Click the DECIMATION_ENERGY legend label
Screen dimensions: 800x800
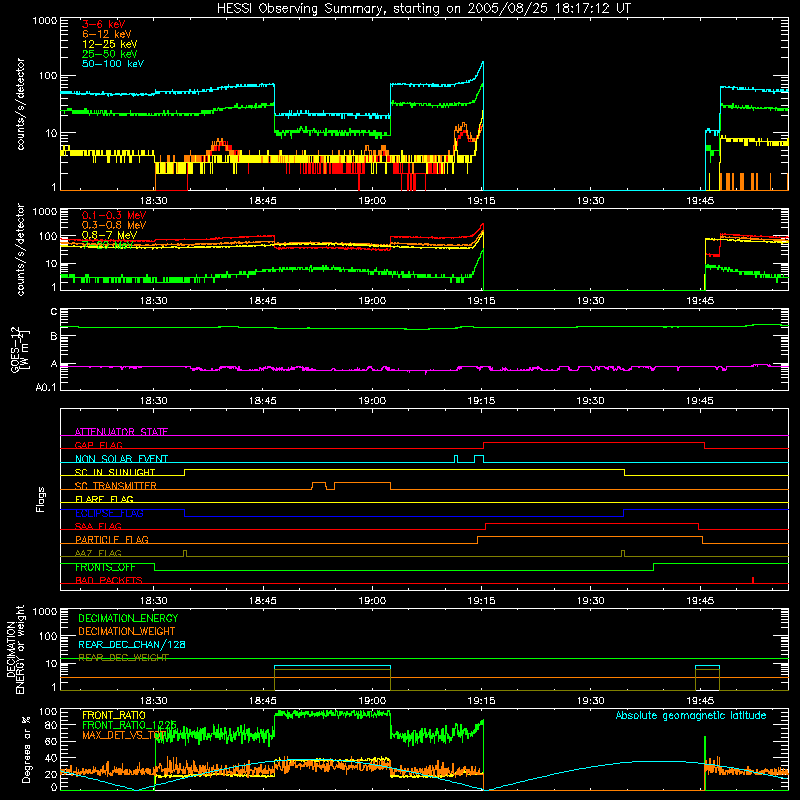128,618
